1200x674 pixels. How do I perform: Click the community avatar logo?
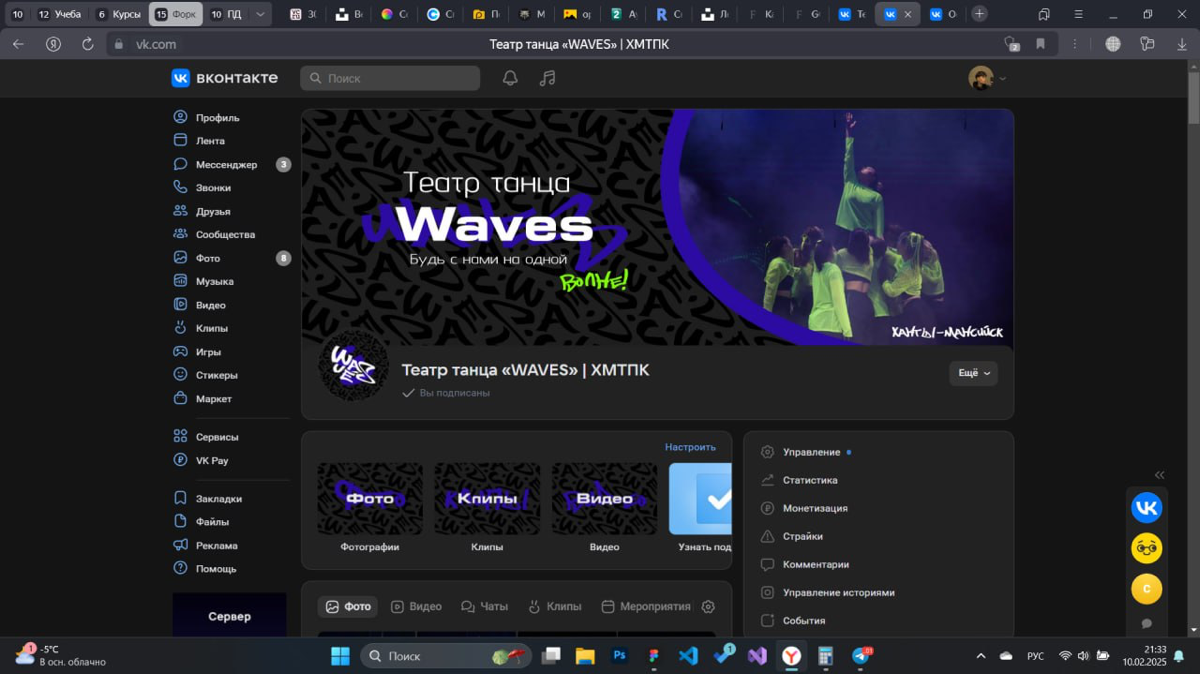(352, 364)
